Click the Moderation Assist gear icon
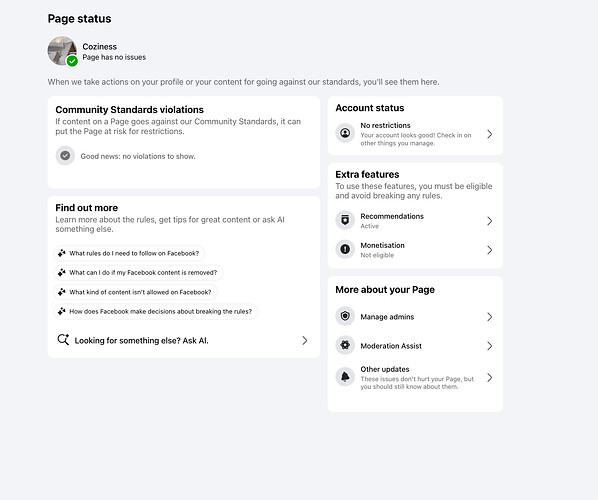The image size is (598, 500). tap(345, 345)
